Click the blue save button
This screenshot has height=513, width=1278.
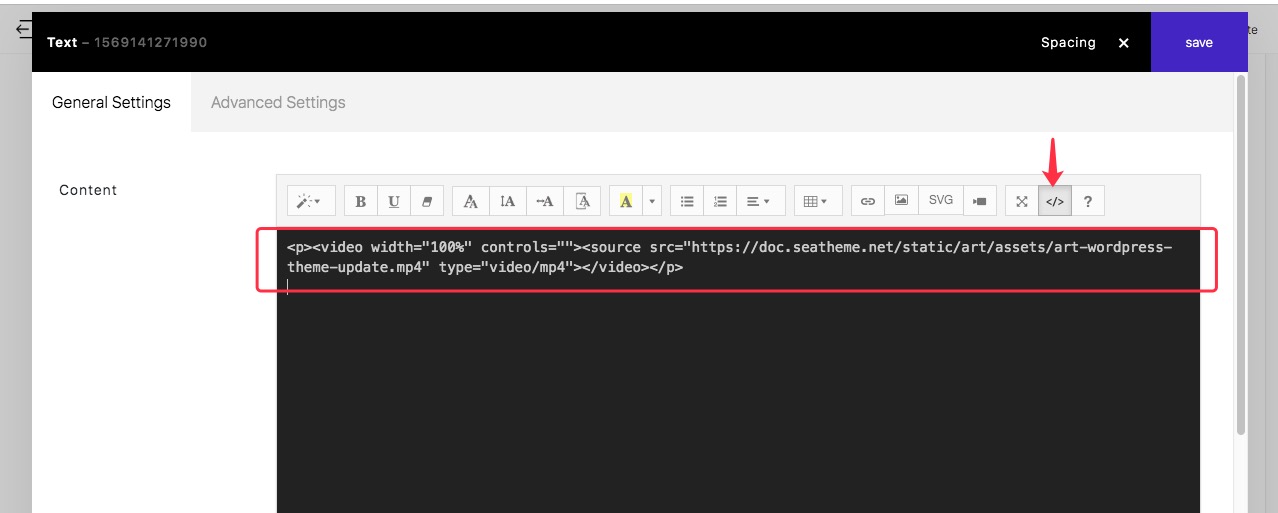(1199, 42)
